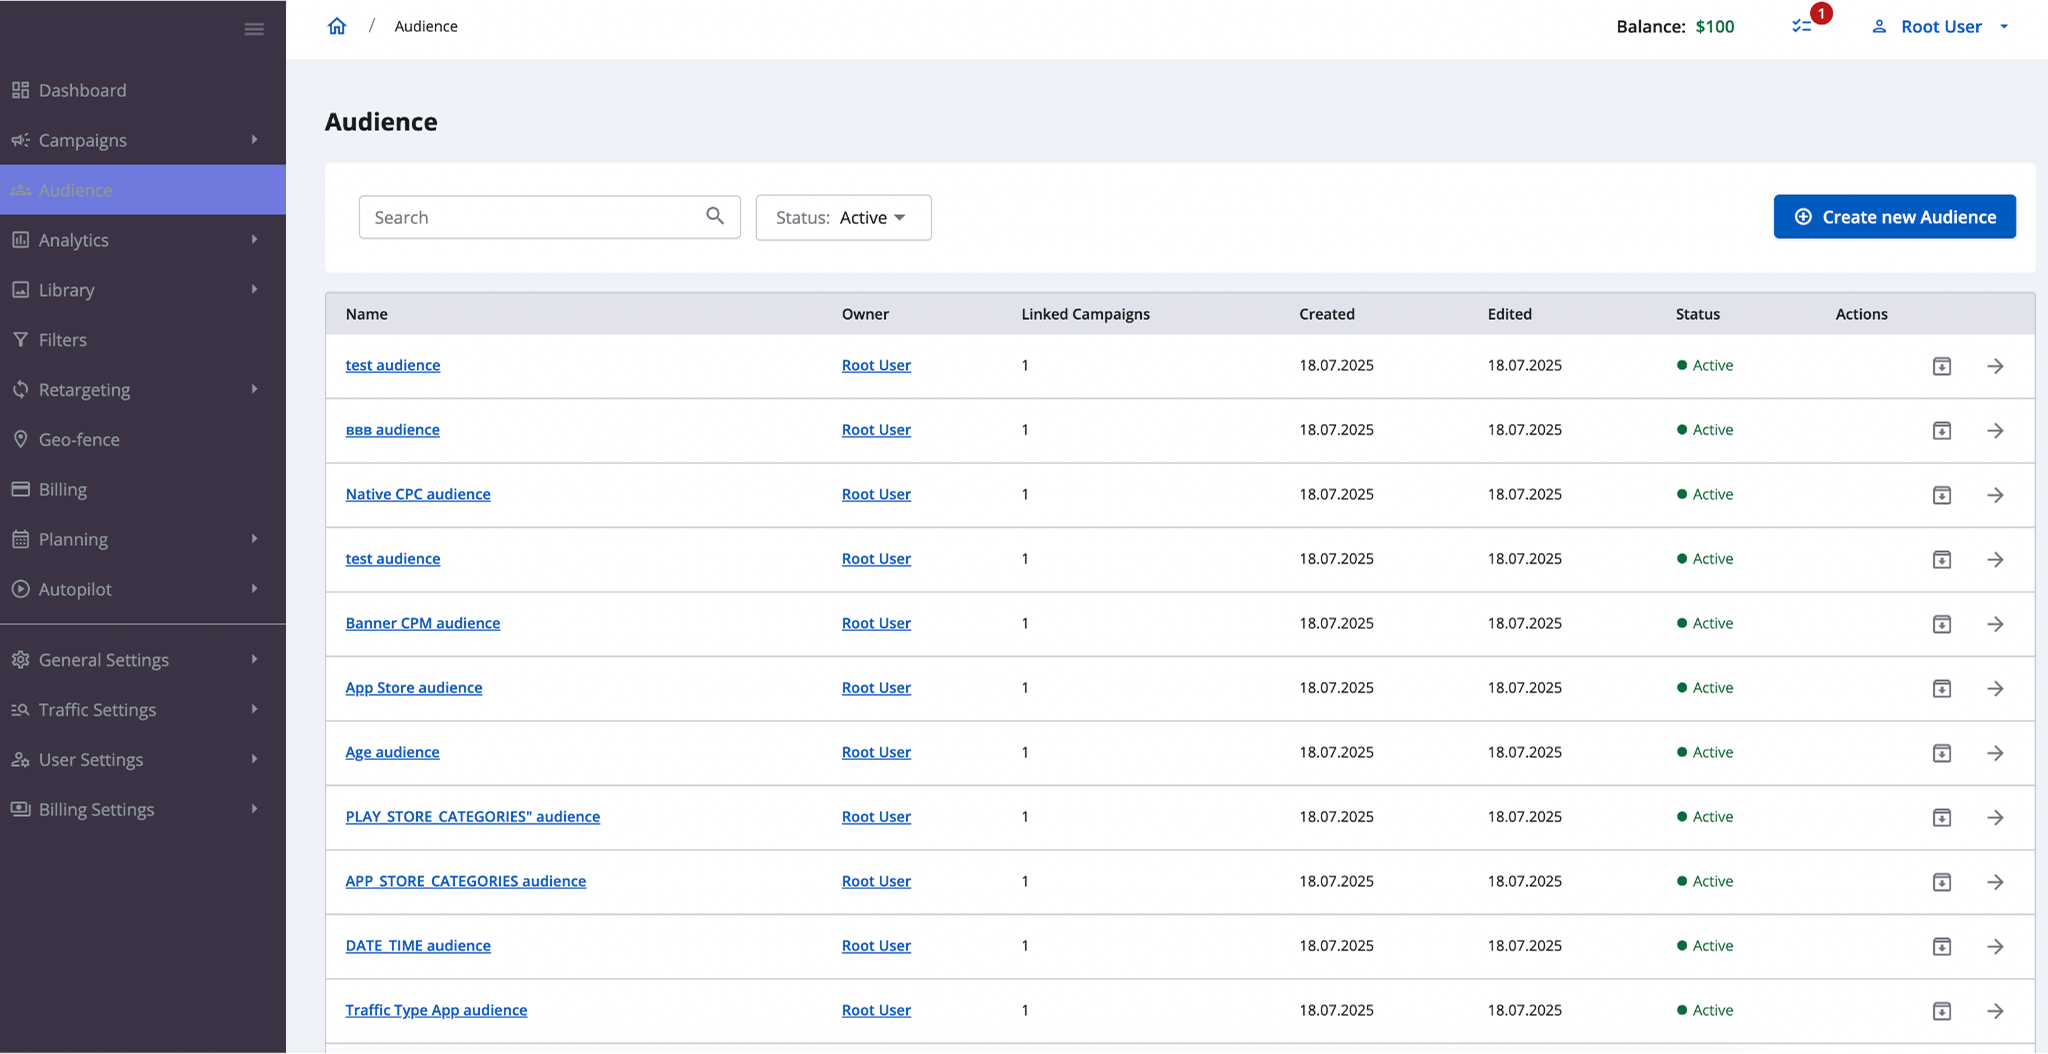
Task: Open Billing Settings in the sidebar
Action: [143, 809]
